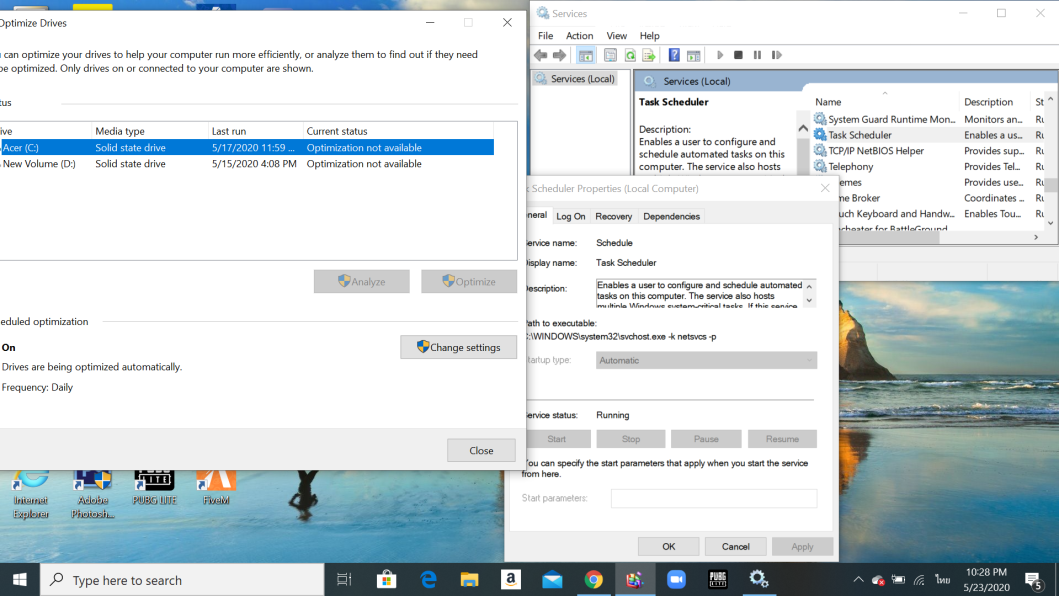1059x596 pixels.
Task: Click the Start parameters input field
Action: (x=714, y=498)
